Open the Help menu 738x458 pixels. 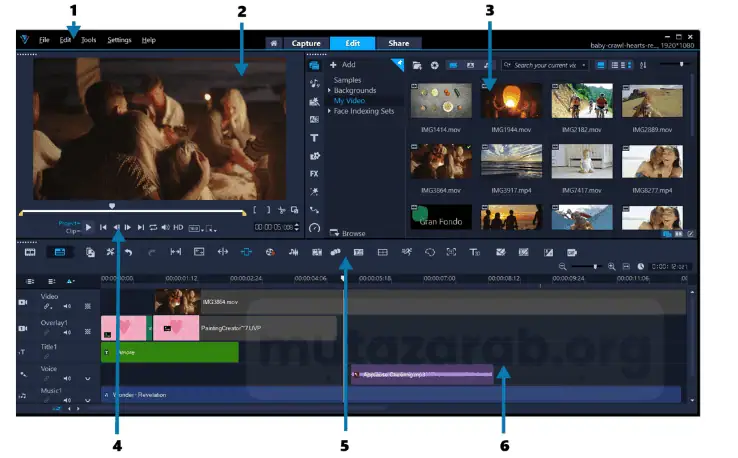pyautogui.click(x=149, y=40)
